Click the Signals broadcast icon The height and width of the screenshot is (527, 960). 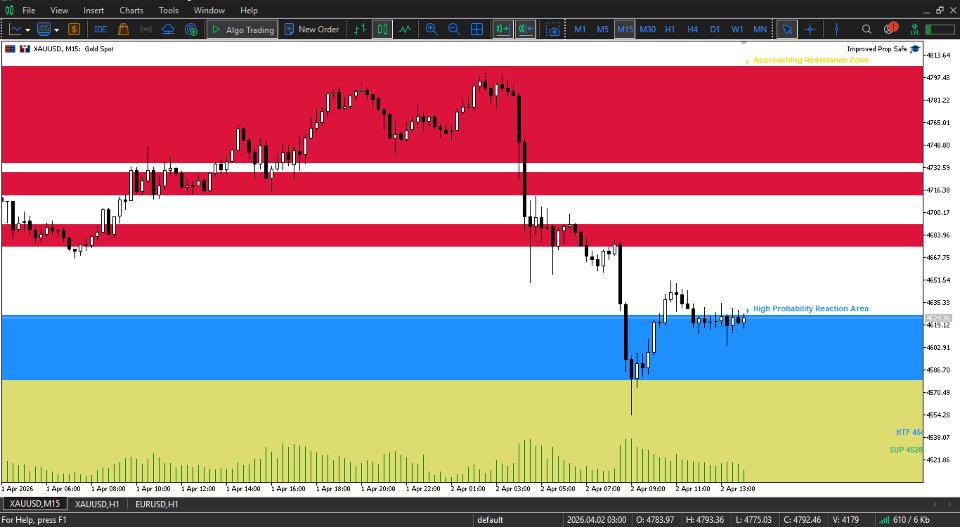[146, 29]
